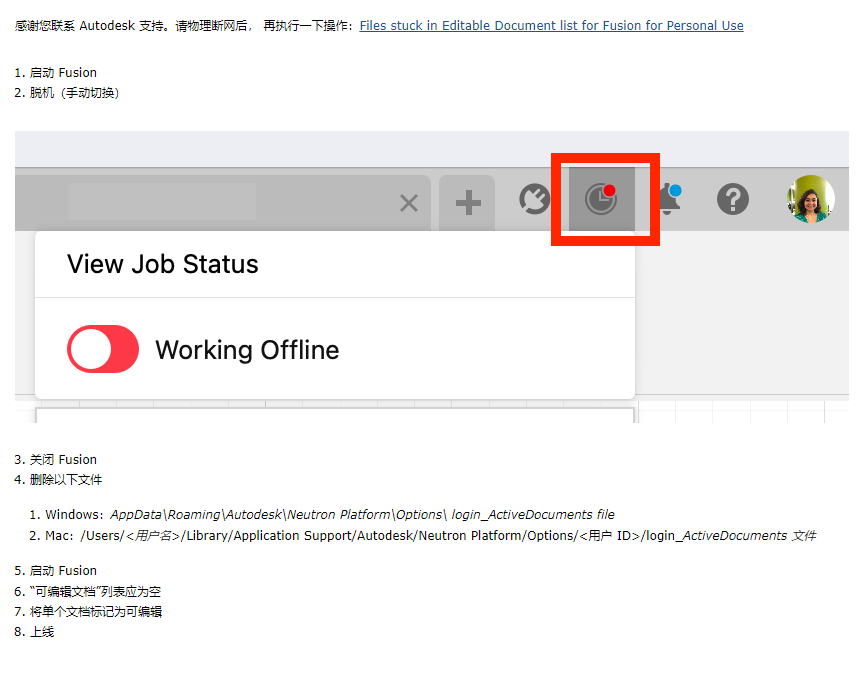Click step '2. 脱机（手动切换）' text

coord(67,93)
